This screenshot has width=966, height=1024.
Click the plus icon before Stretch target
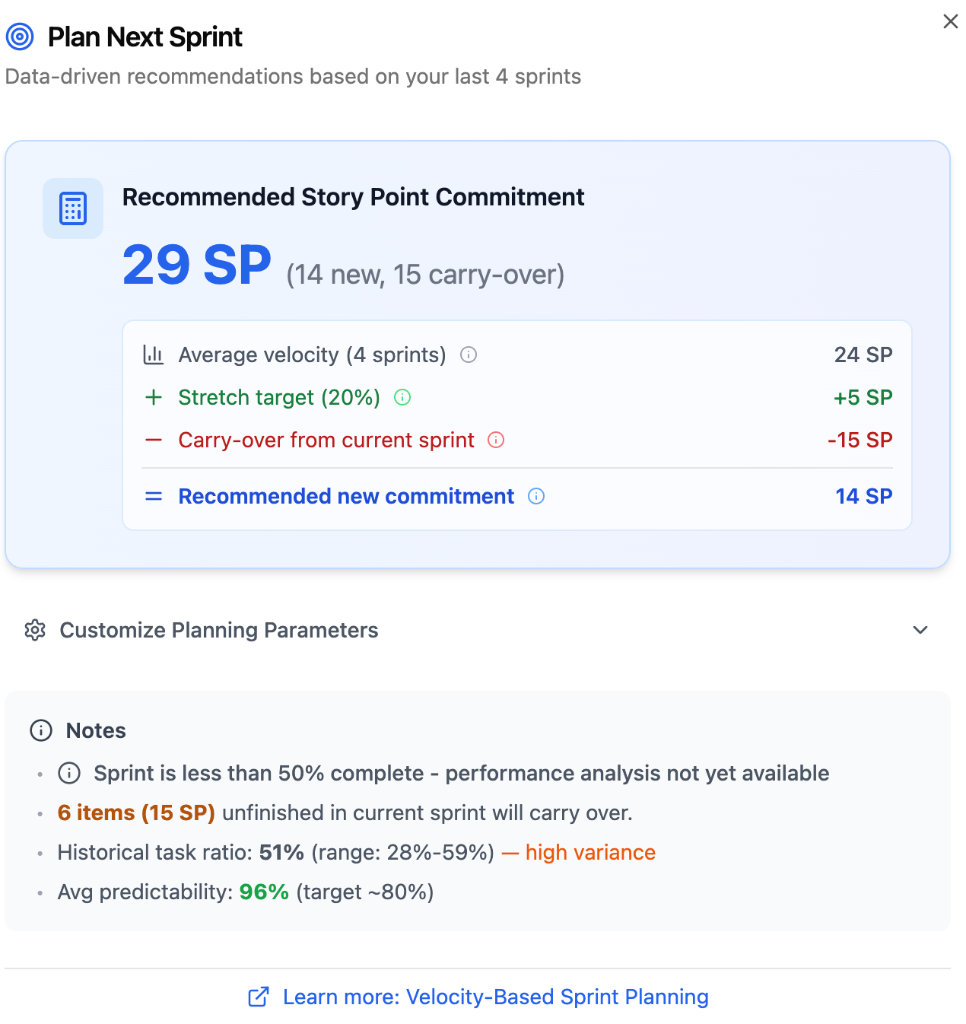click(x=153, y=397)
